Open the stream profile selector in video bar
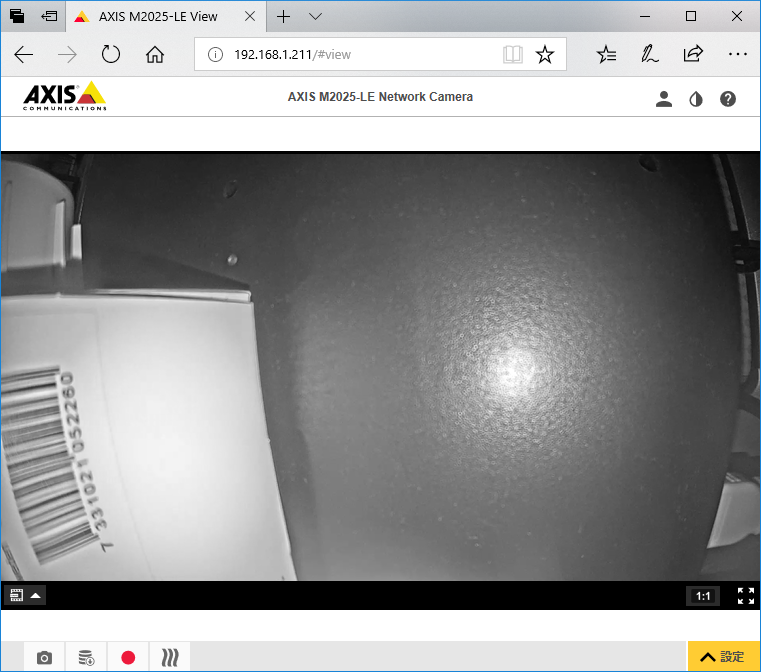The image size is (761, 672). coord(25,595)
